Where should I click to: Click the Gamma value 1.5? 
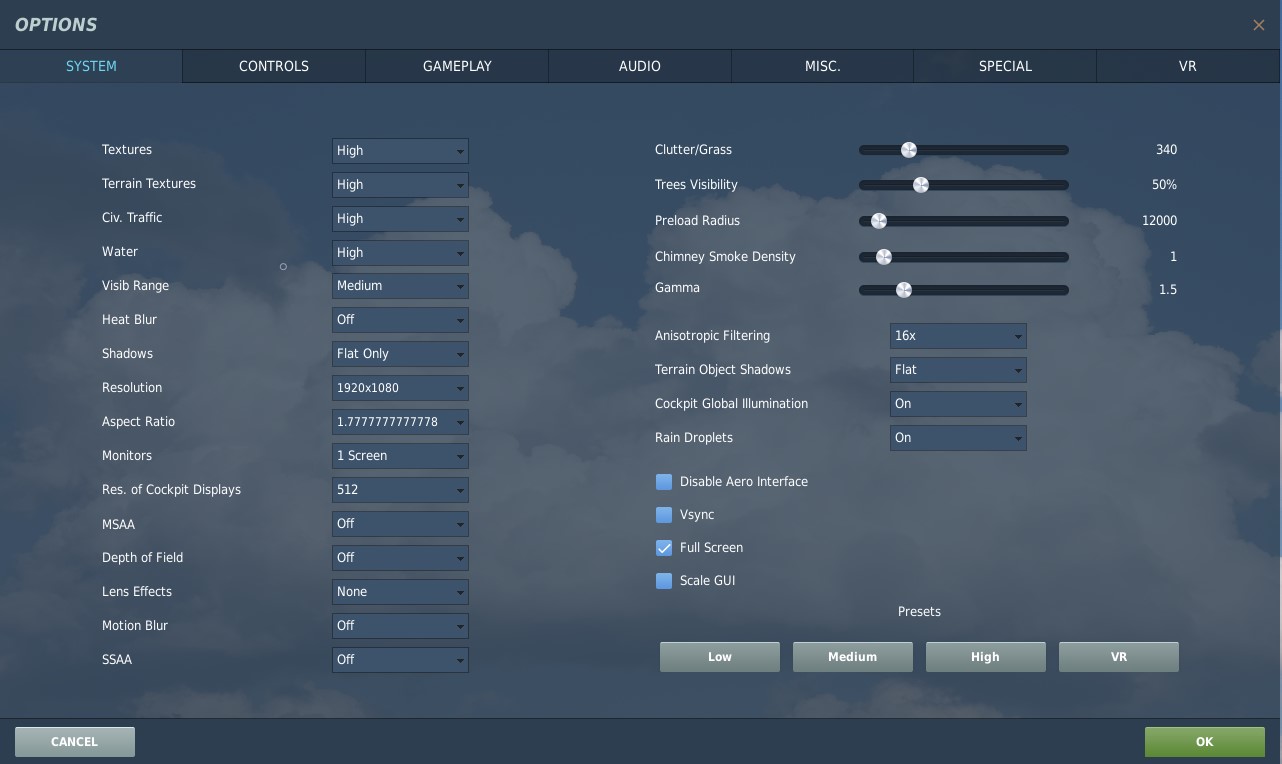[1168, 290]
